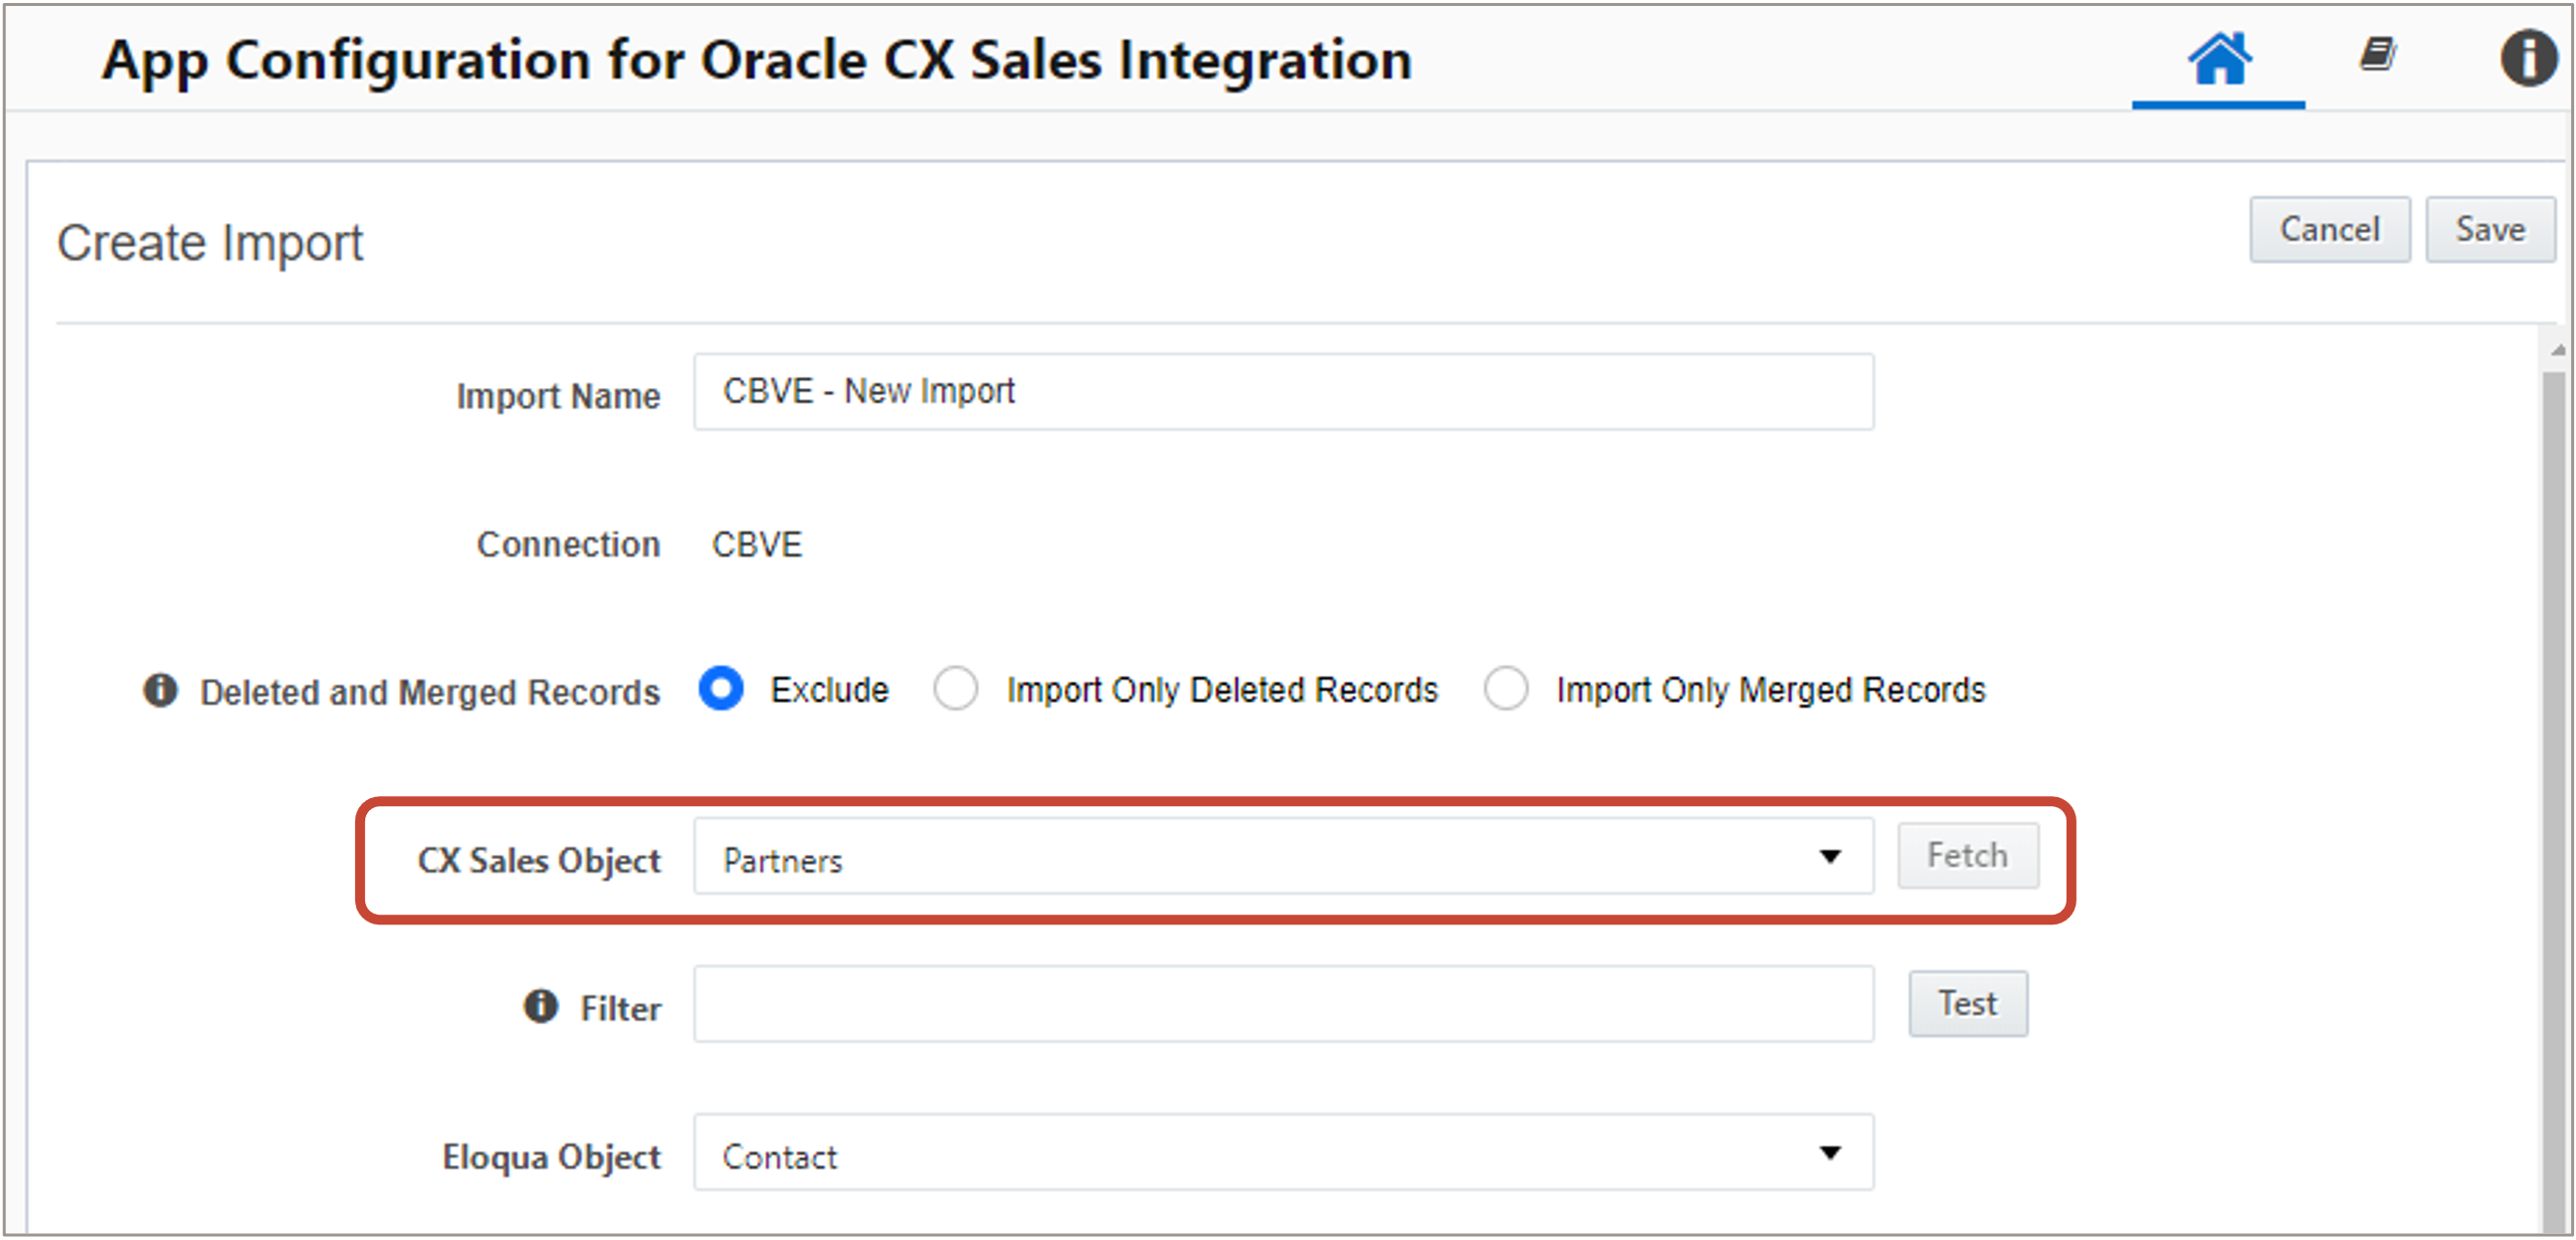This screenshot has width=2576, height=1240.
Task: Click info icon beside Deleted and Merged Records
Action: click(161, 690)
